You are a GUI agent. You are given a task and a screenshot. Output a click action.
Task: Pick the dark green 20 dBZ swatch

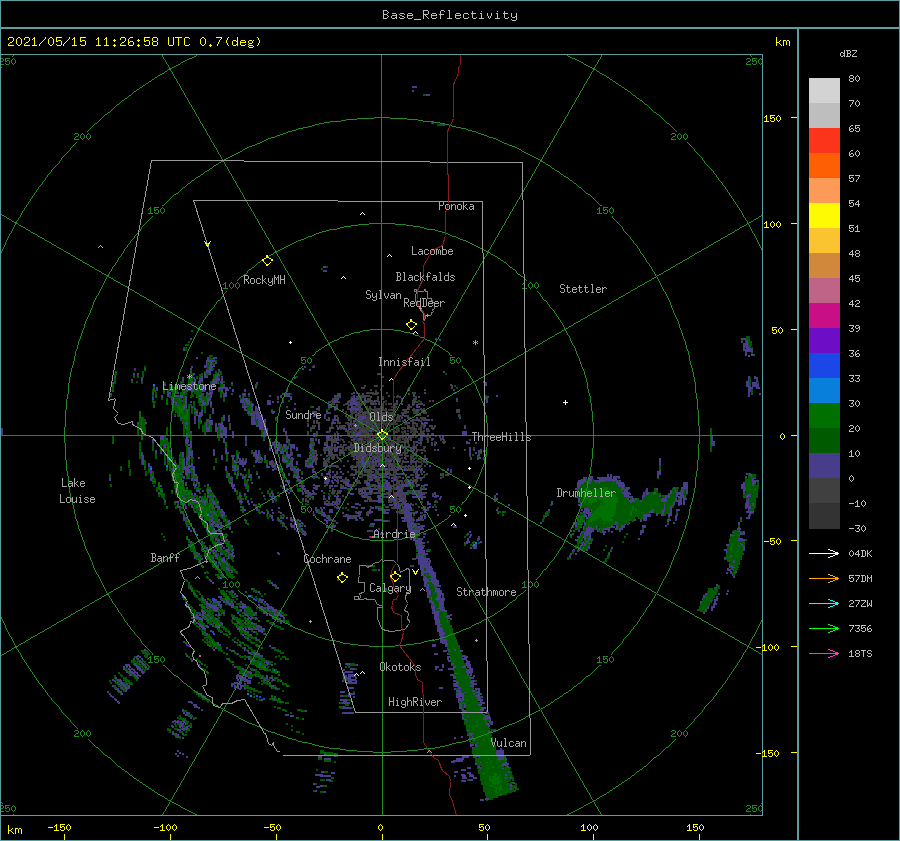point(824,440)
